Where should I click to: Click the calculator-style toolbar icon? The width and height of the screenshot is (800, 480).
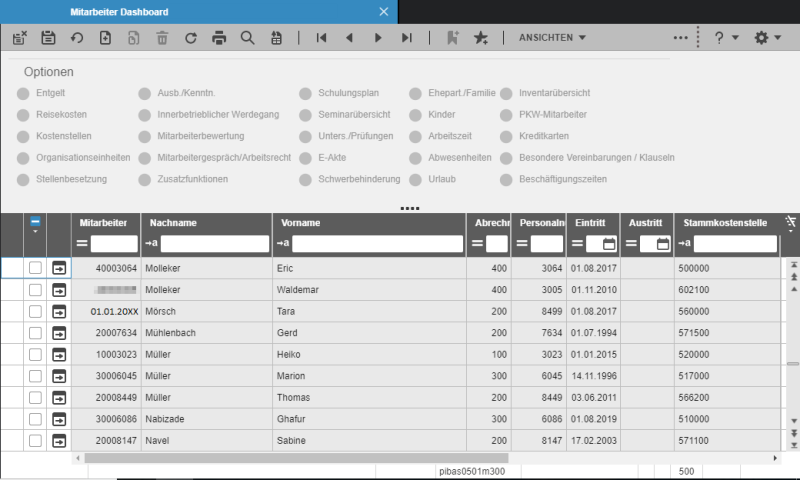[276, 38]
